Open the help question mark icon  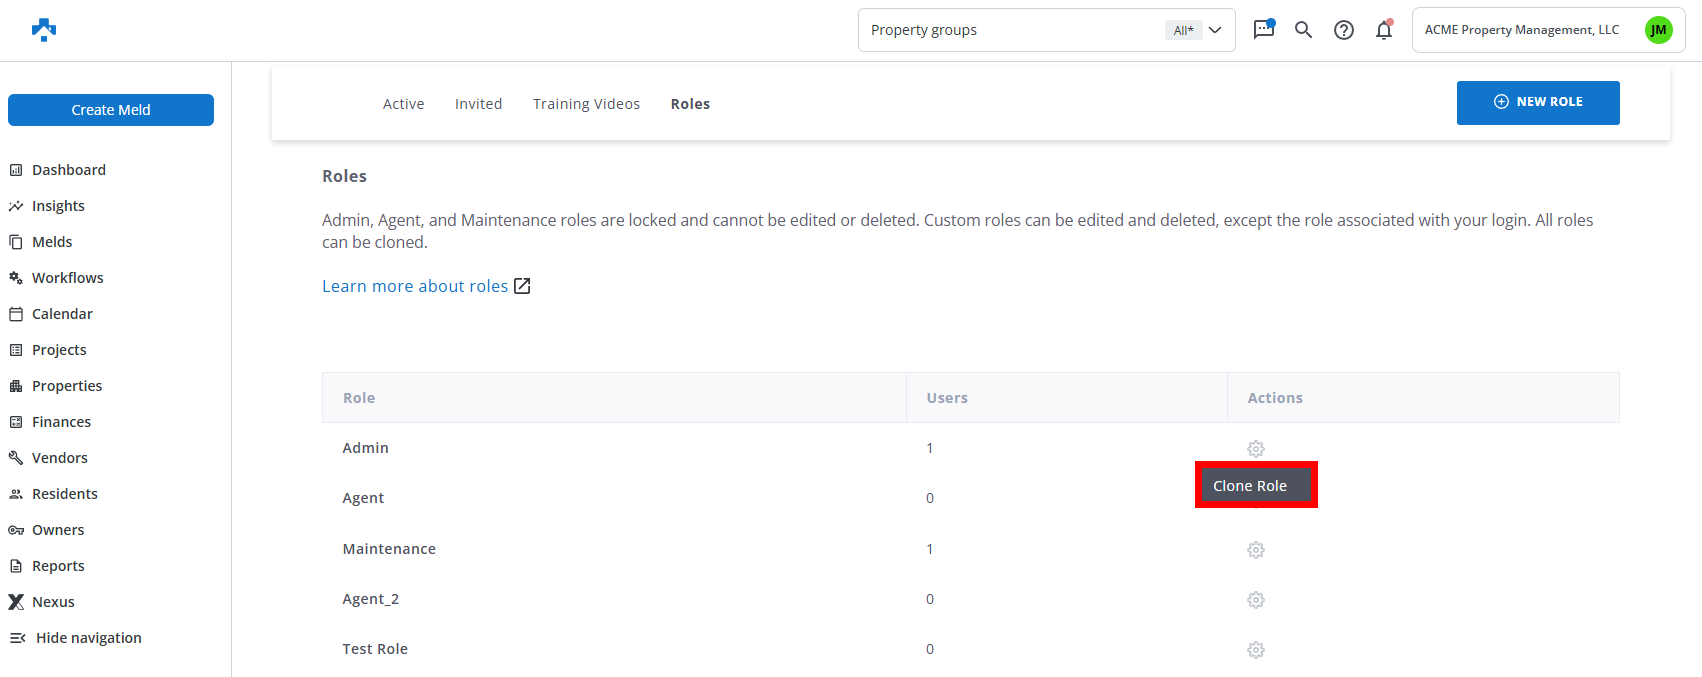pyautogui.click(x=1344, y=30)
